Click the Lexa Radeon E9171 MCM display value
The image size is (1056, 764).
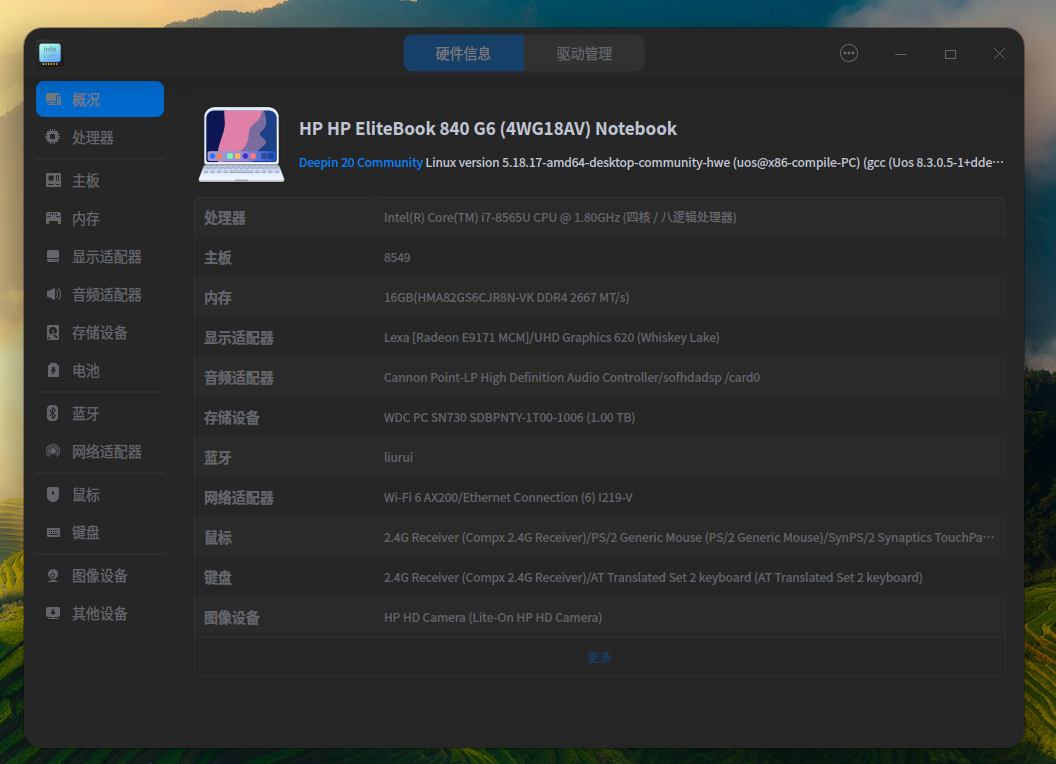click(552, 338)
